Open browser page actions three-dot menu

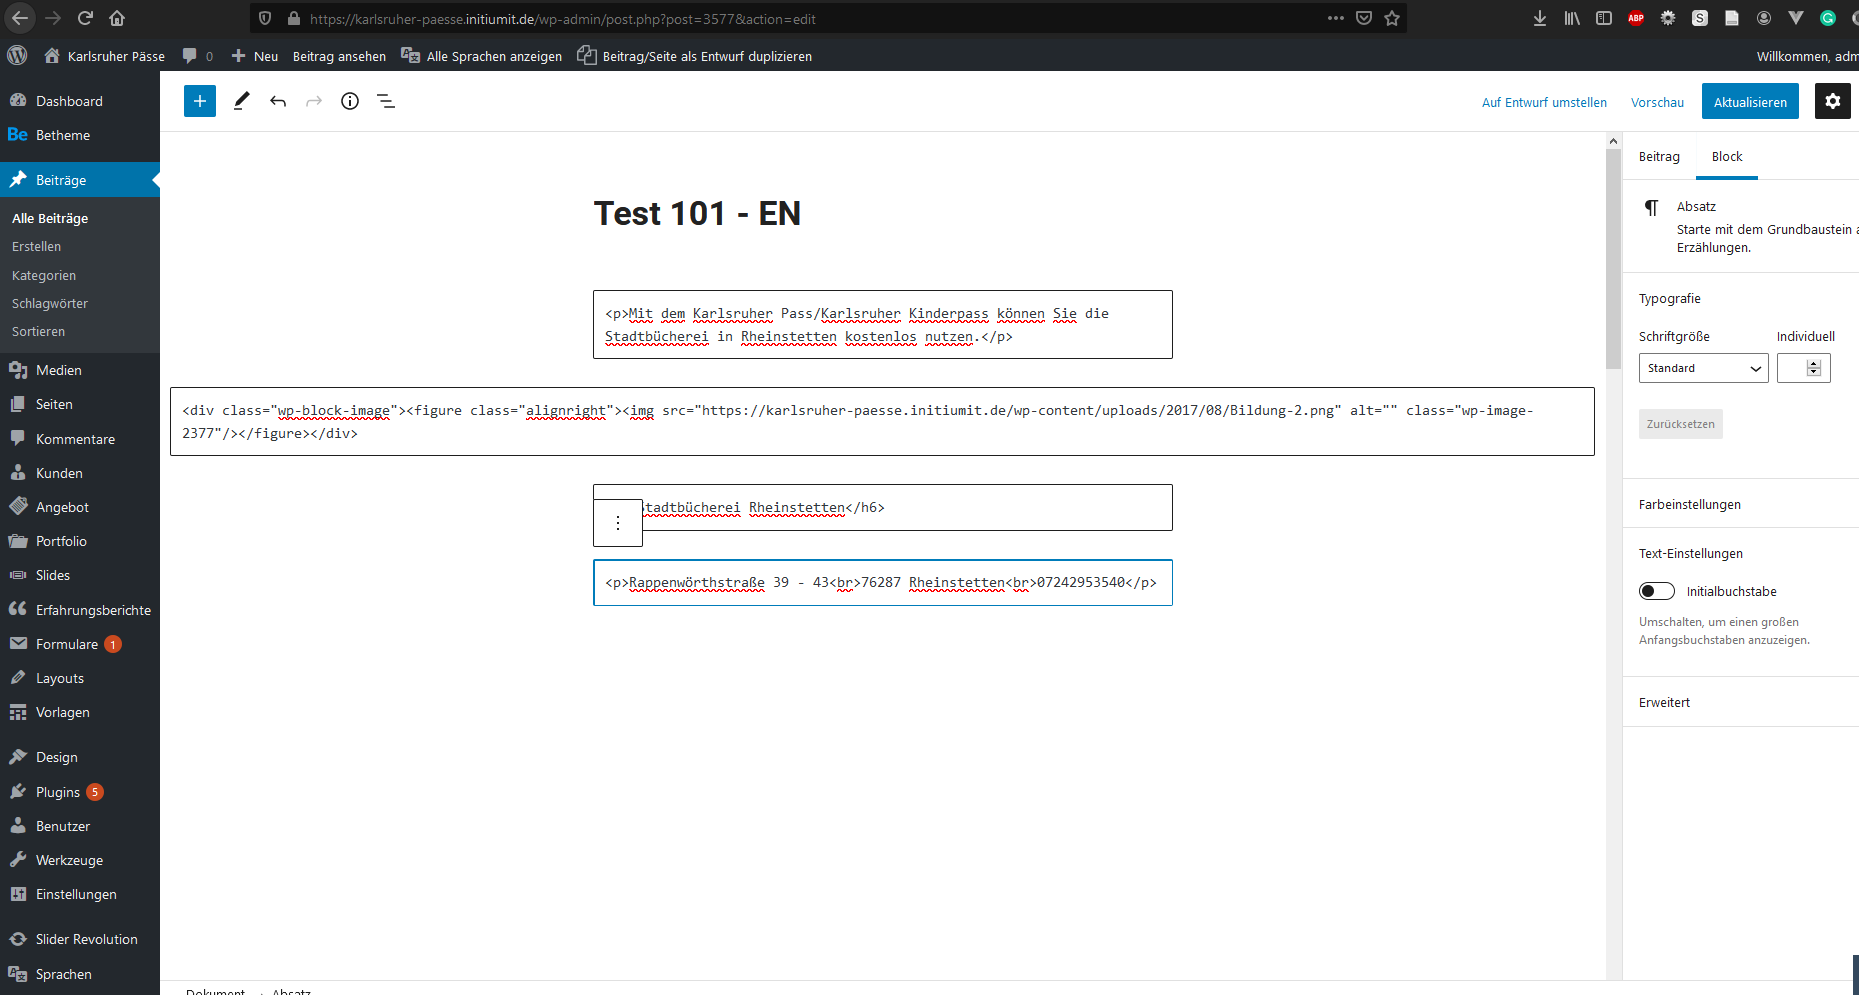pos(1336,18)
